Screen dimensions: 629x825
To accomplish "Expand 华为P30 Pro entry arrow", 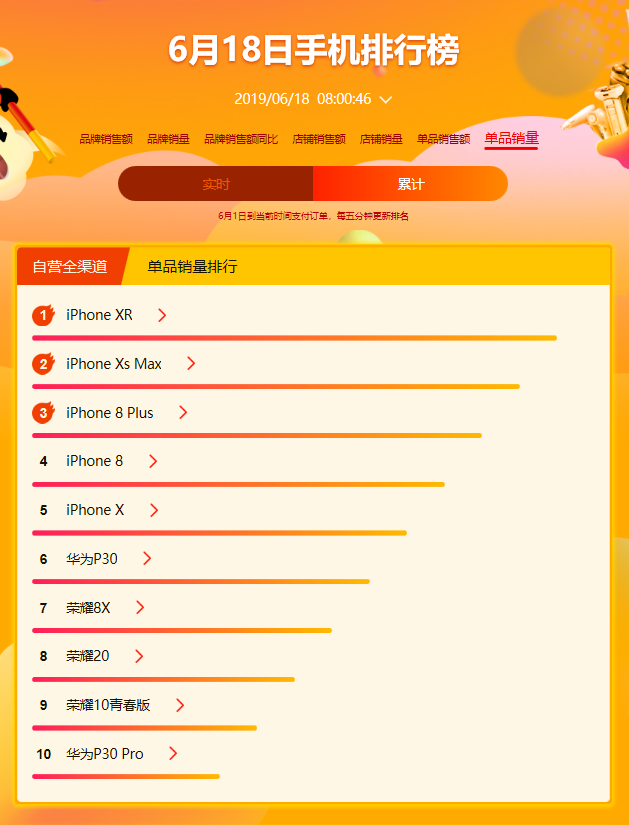I will [173, 754].
